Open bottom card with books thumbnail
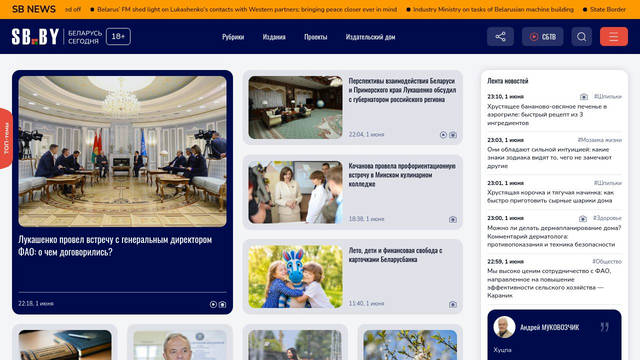The width and height of the screenshot is (640, 360). pyautogui.click(x=65, y=345)
